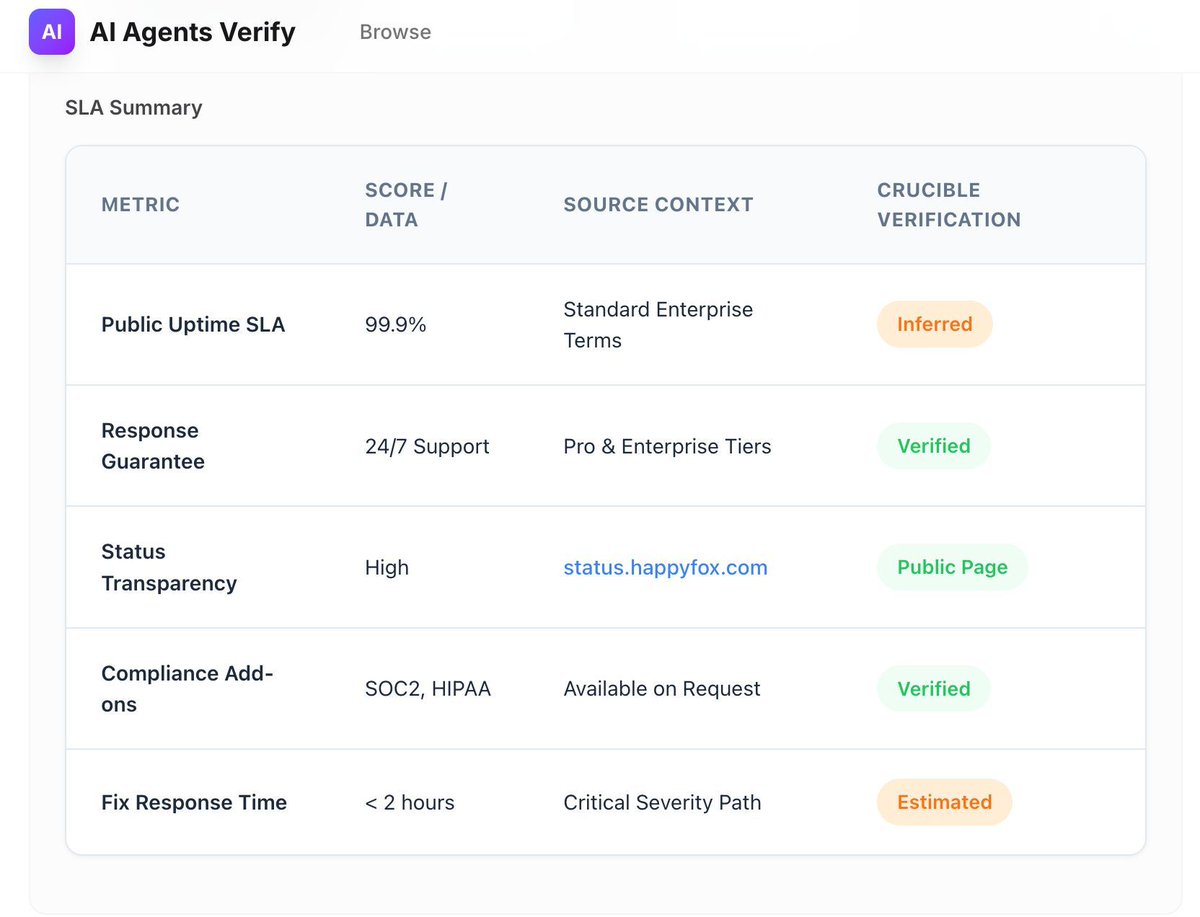Click the Verified badge for Compliance Add-ons

[933, 689]
